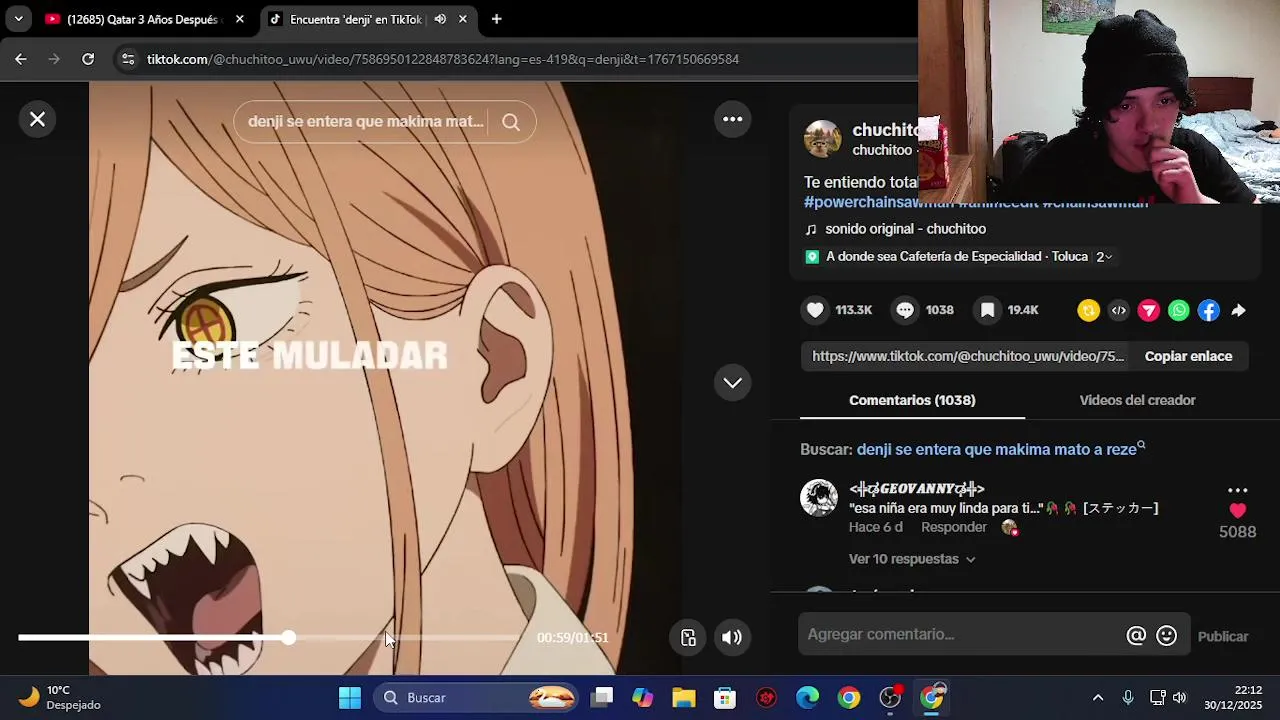Mute the TikTok tab via its speaker icon
The height and width of the screenshot is (720, 1280).
440,19
